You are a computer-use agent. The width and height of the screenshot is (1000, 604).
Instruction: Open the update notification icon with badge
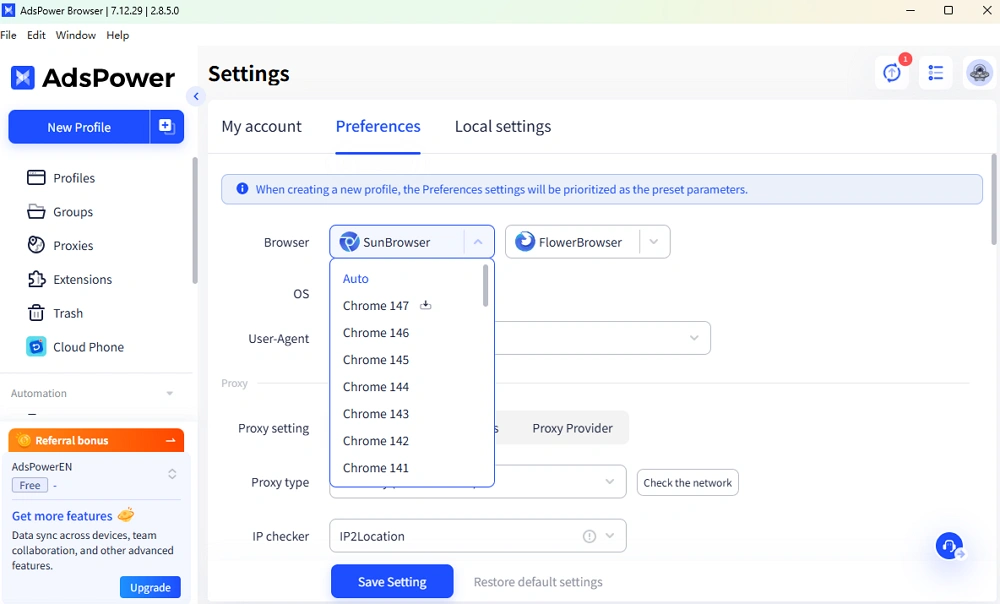(892, 73)
